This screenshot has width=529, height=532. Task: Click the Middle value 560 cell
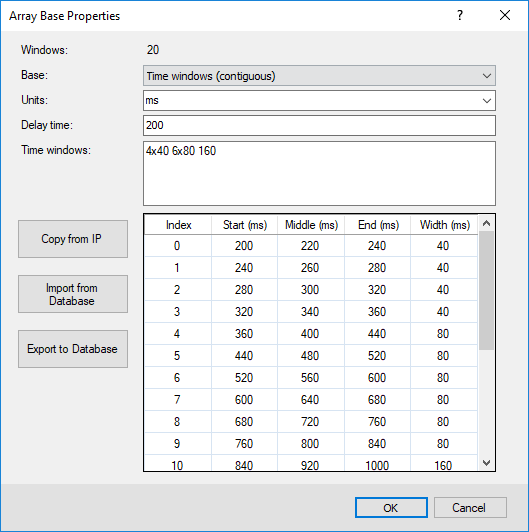coord(310,378)
